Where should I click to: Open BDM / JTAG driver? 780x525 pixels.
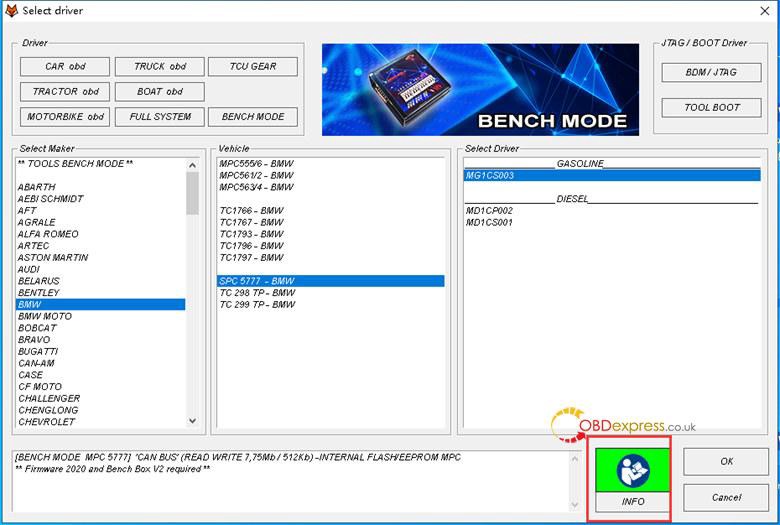pyautogui.click(x=711, y=72)
